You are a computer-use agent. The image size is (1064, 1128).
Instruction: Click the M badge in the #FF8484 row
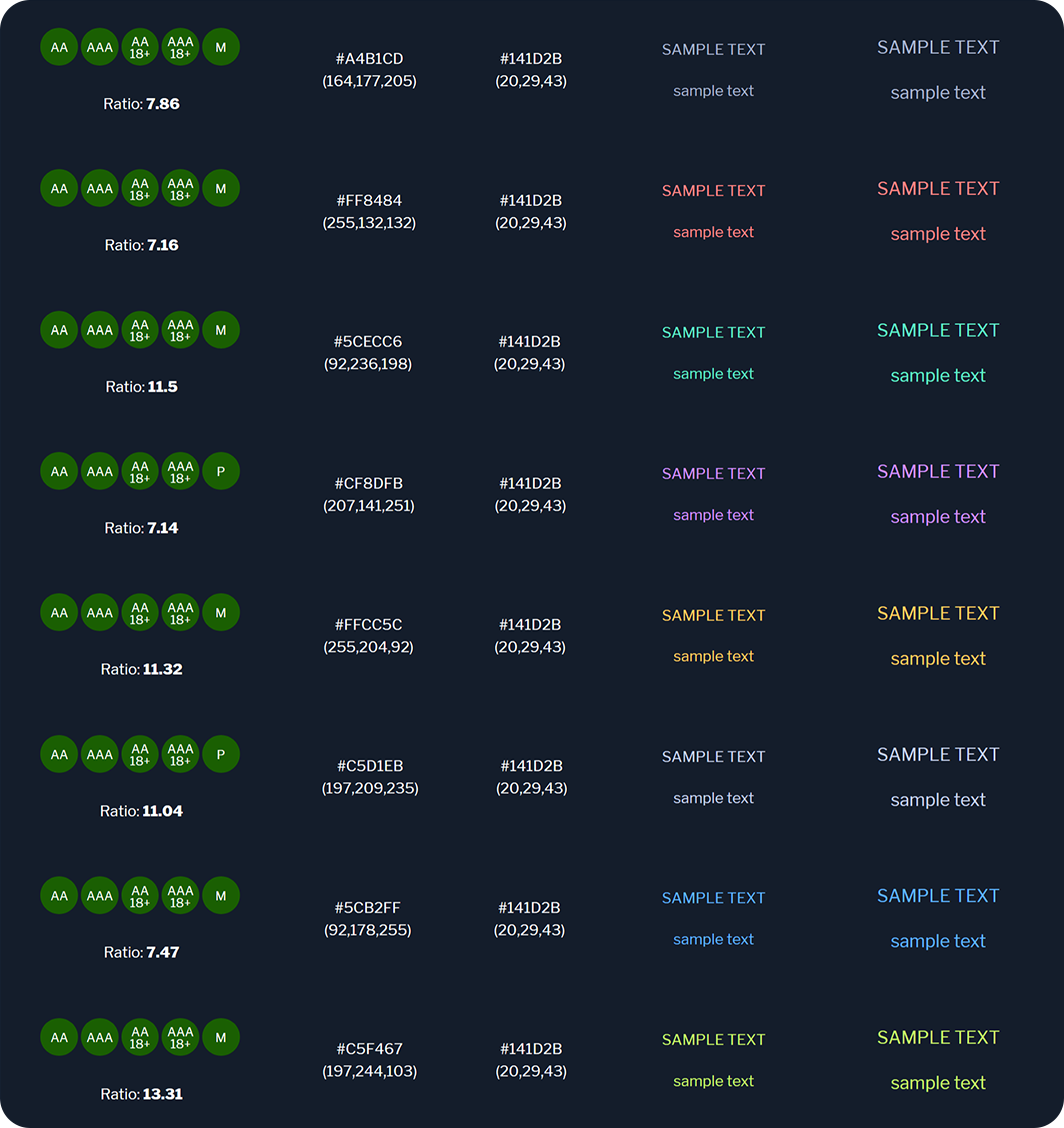coord(221,188)
